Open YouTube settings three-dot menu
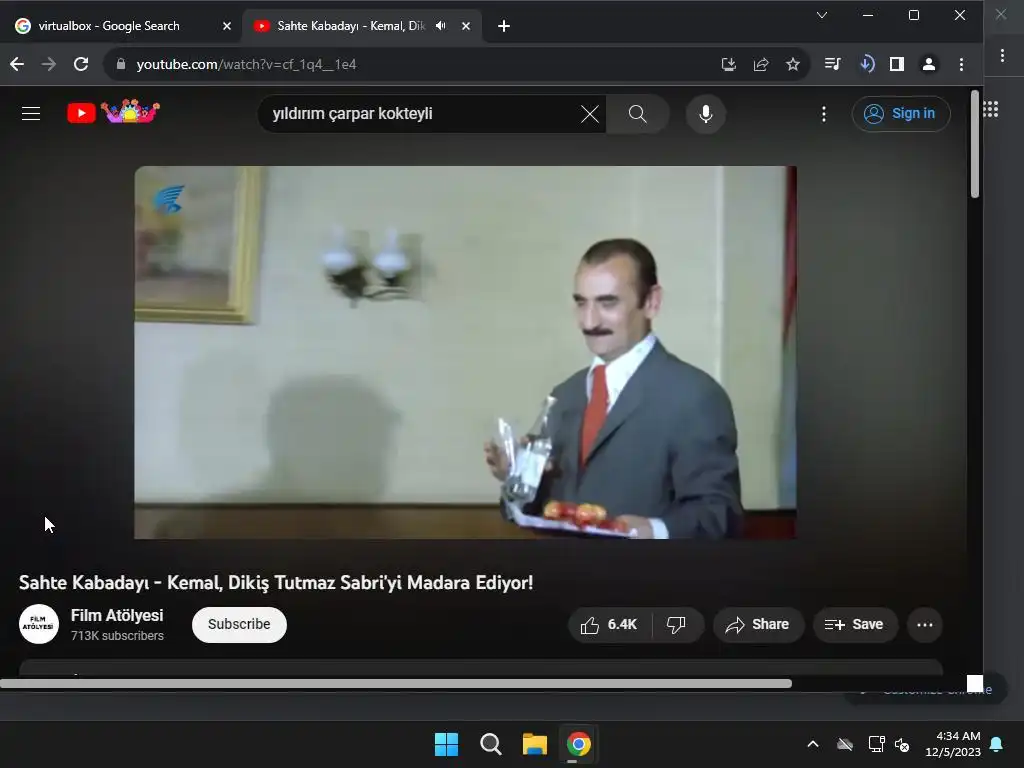This screenshot has width=1024, height=768. point(824,114)
